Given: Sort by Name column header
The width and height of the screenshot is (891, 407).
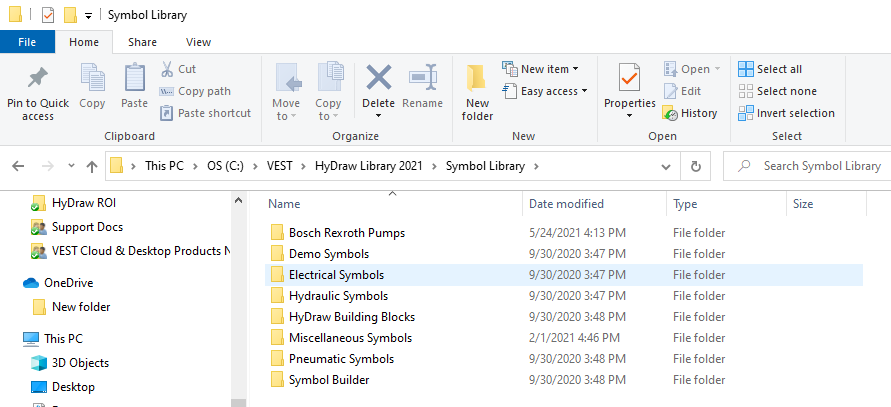Looking at the screenshot, I should click(x=284, y=204).
